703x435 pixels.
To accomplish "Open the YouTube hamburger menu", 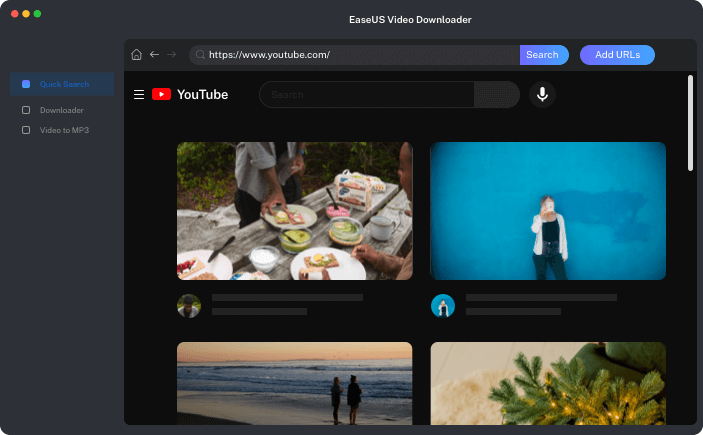I will [139, 95].
